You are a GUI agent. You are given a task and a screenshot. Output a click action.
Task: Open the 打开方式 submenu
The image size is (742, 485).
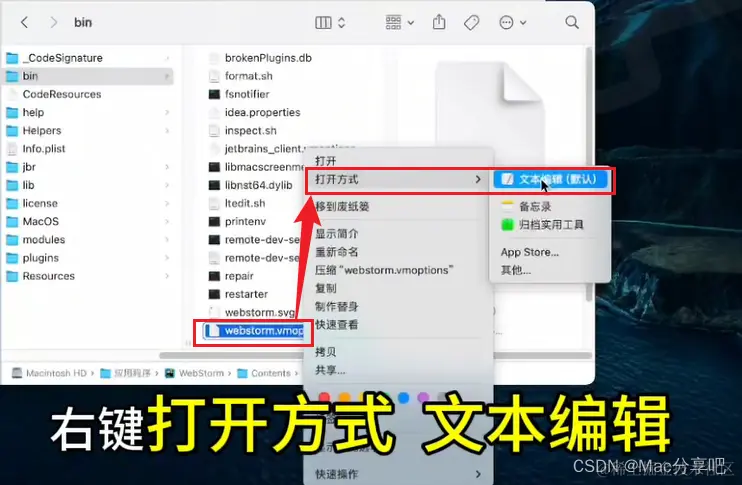398,179
